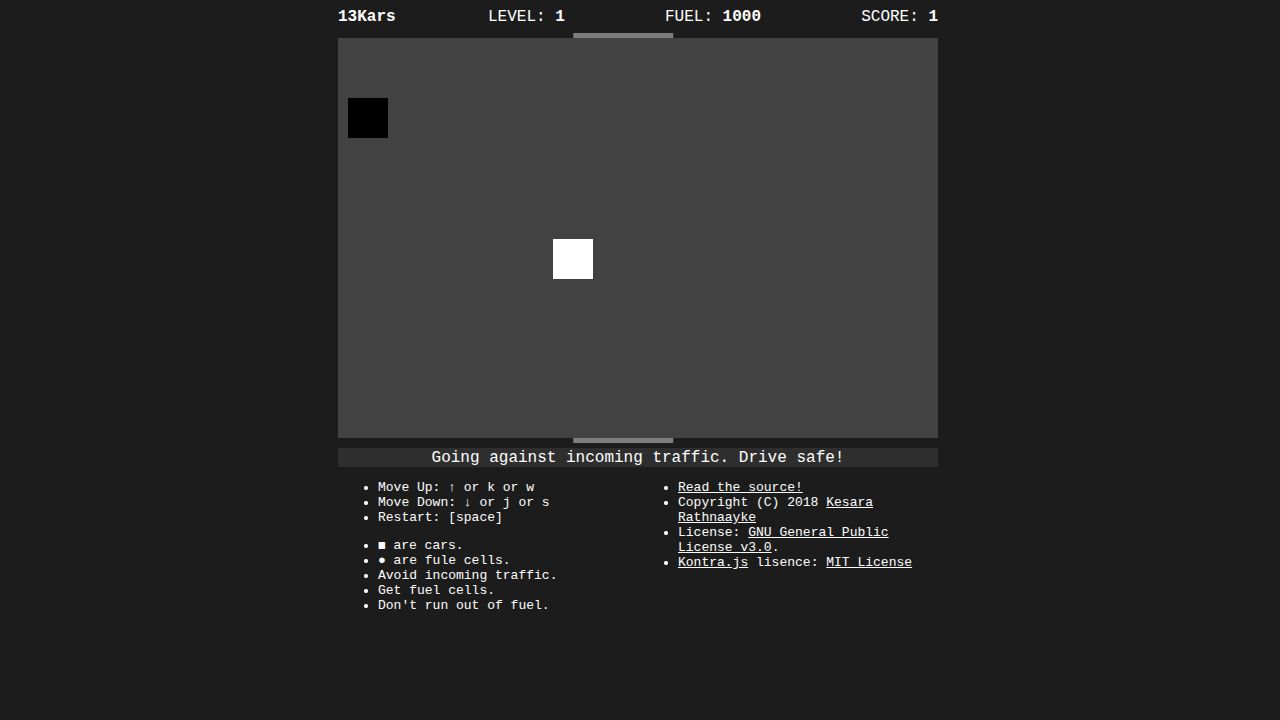Open the Kontra.js link
The image size is (1280, 720).
[x=713, y=562]
